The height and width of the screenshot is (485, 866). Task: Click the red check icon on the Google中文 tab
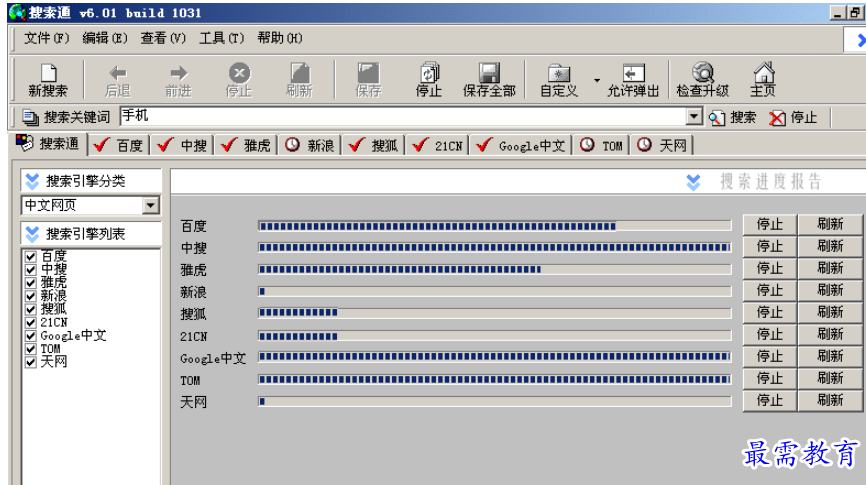point(484,145)
